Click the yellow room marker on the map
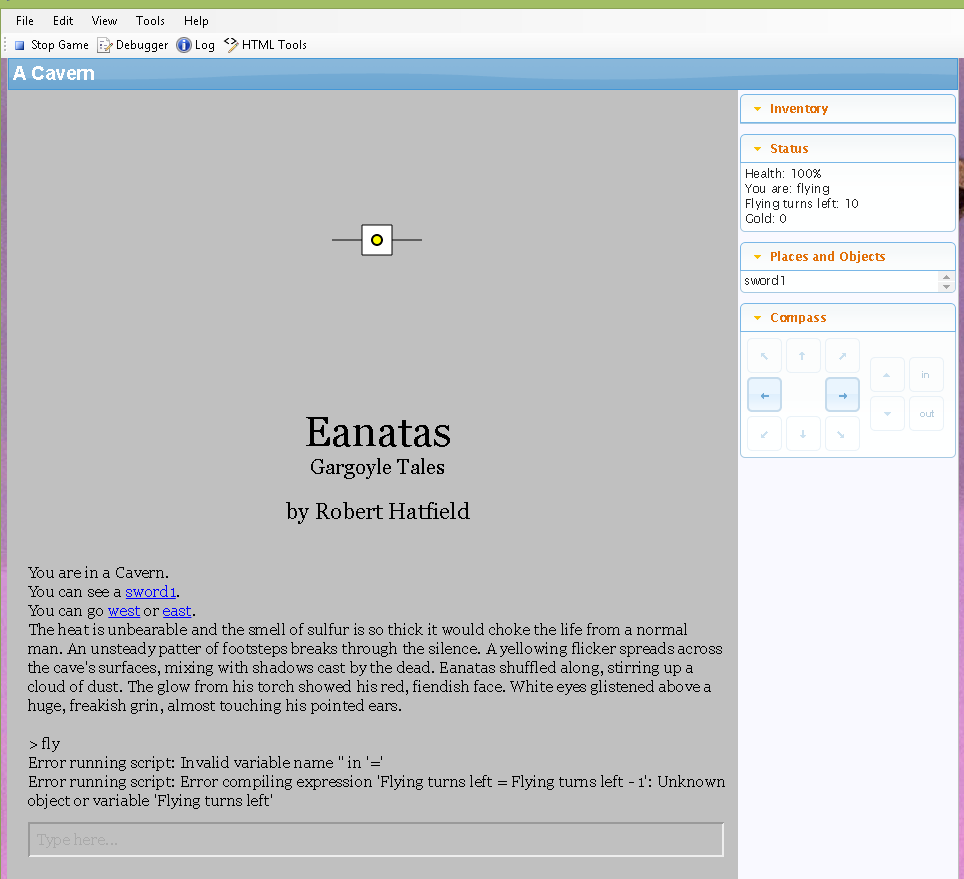This screenshot has height=879, width=964. (x=377, y=240)
